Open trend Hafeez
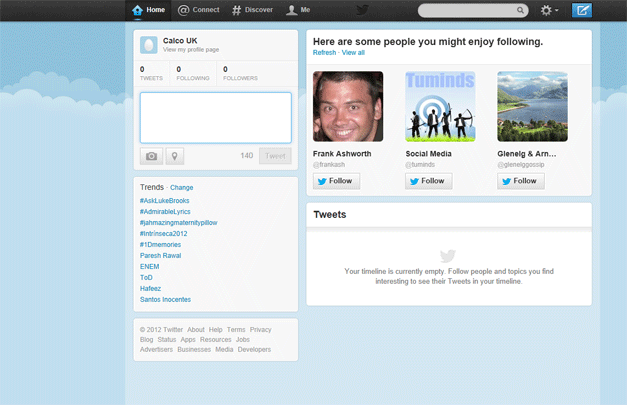The height and width of the screenshot is (405, 627). pyautogui.click(x=150, y=289)
